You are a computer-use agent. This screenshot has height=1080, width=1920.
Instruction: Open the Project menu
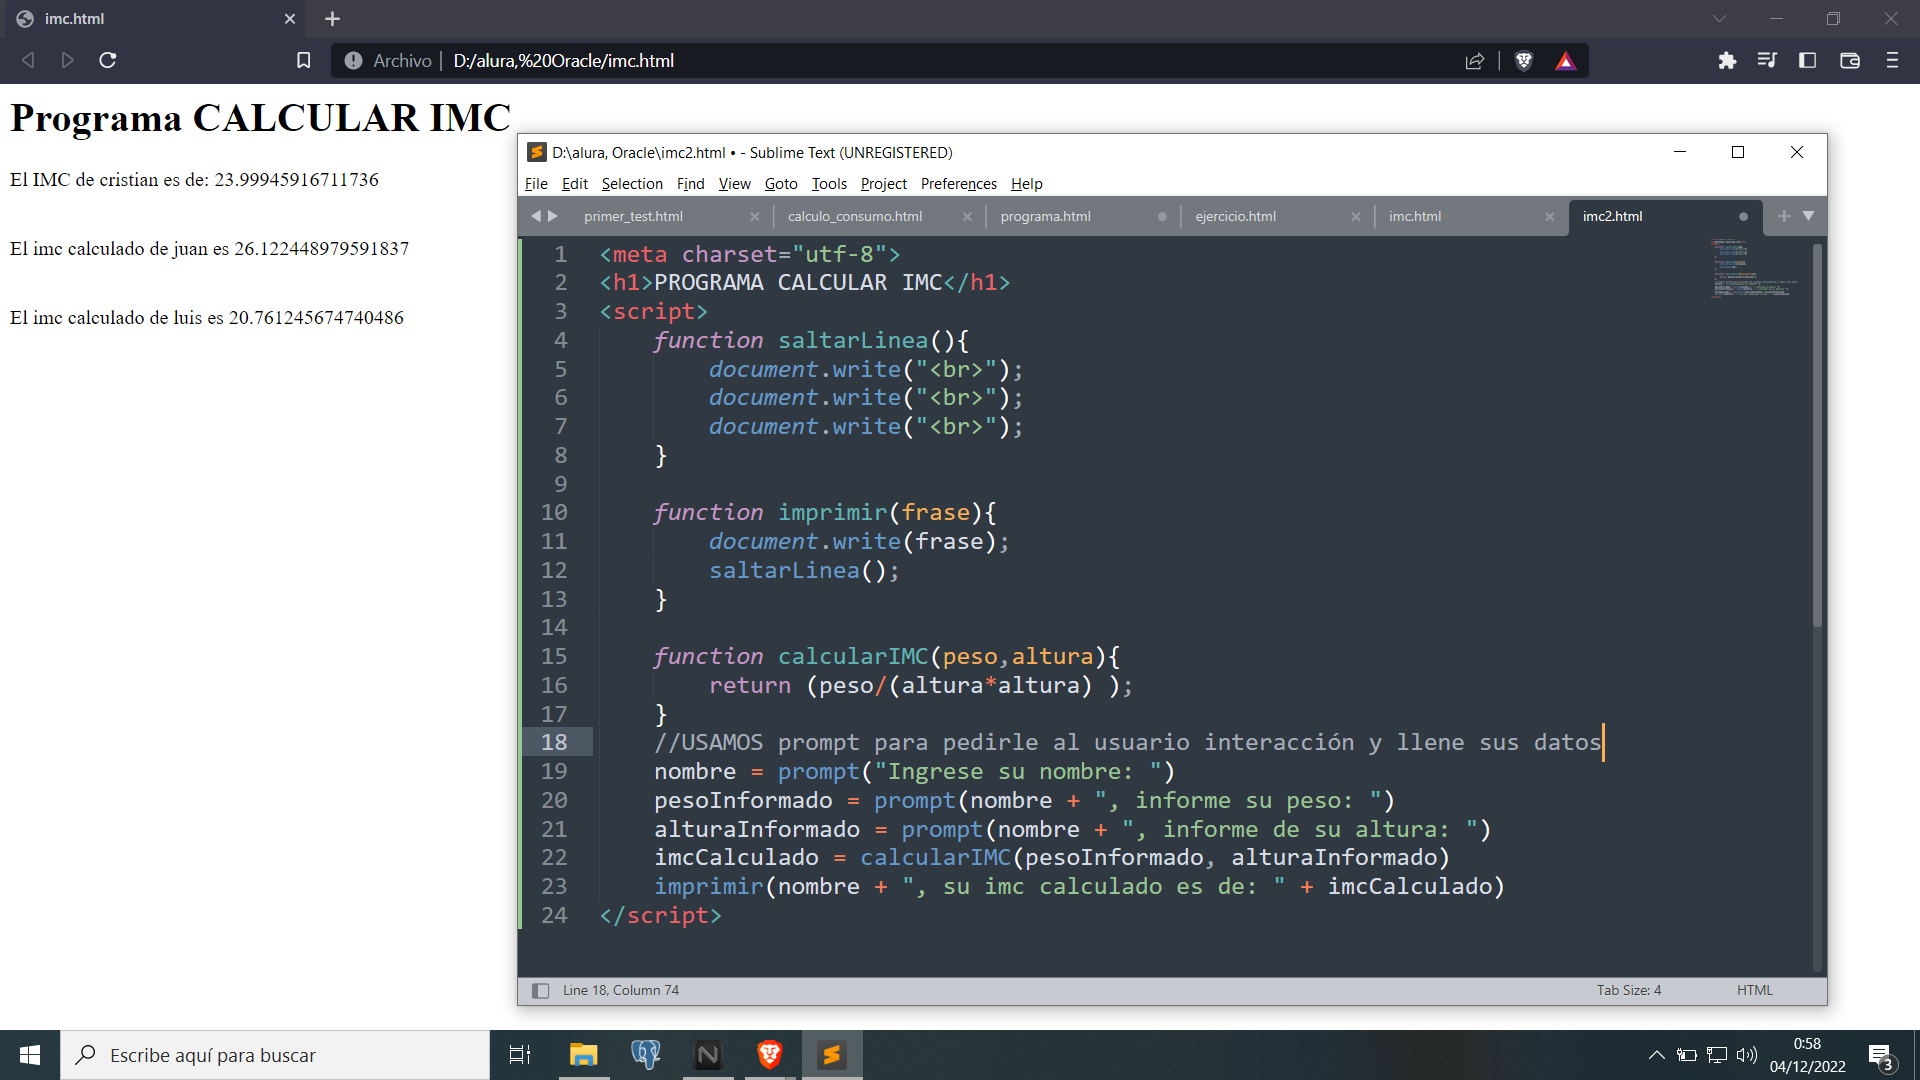click(x=883, y=184)
